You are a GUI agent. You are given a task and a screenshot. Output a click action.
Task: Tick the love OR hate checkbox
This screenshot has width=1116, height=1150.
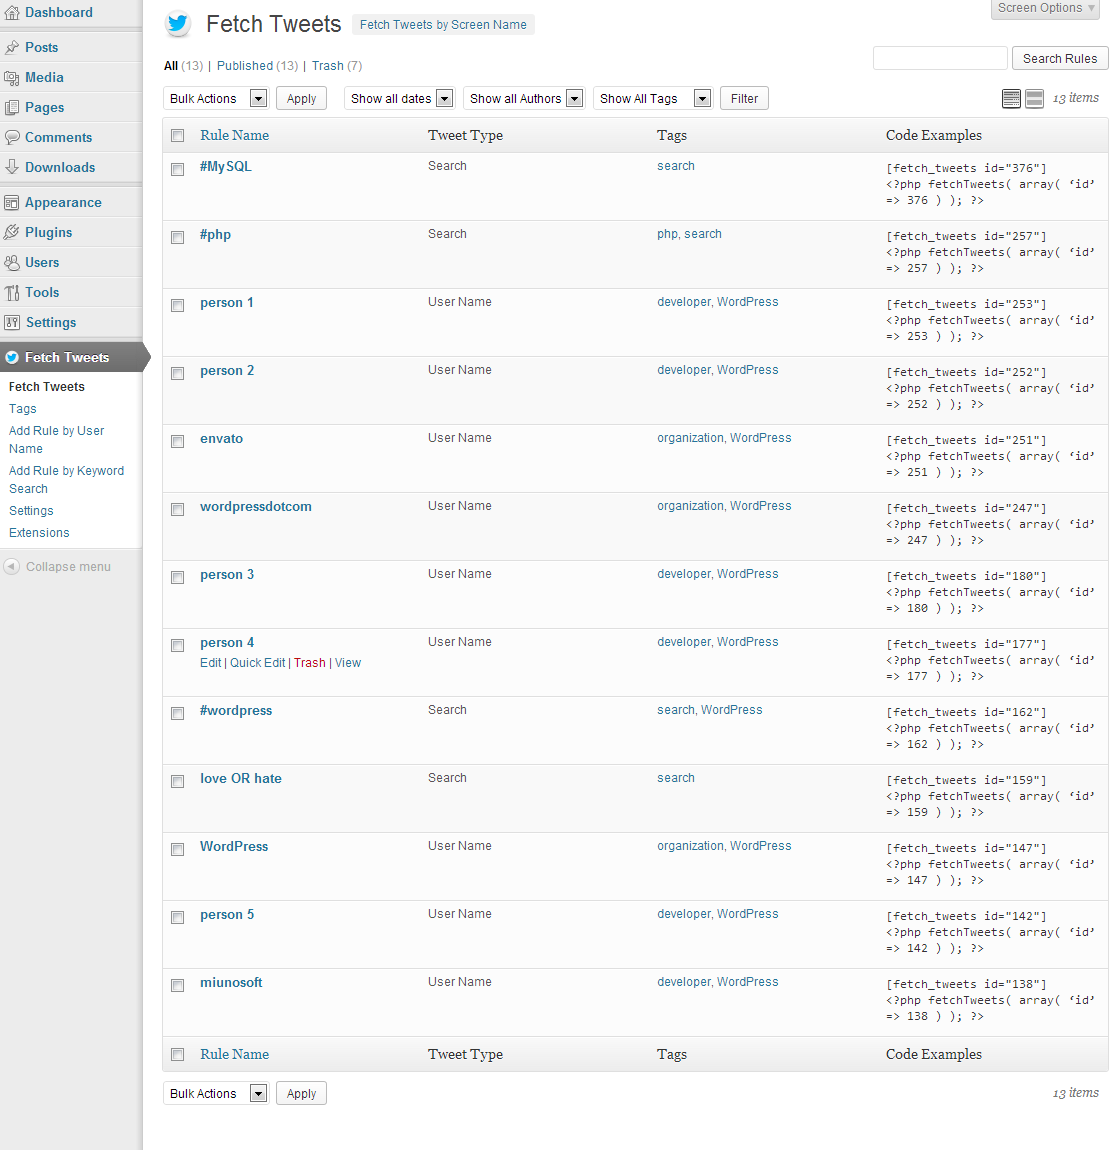point(177,782)
